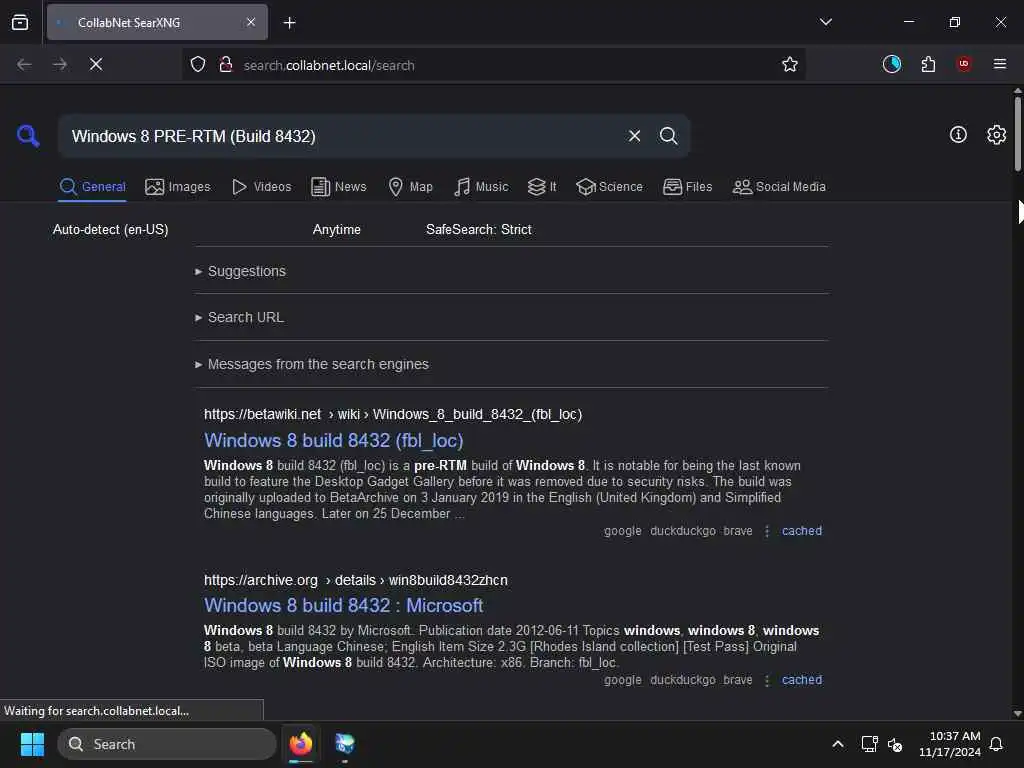1024x768 pixels.
Task: Switch to Music category
Action: (481, 187)
